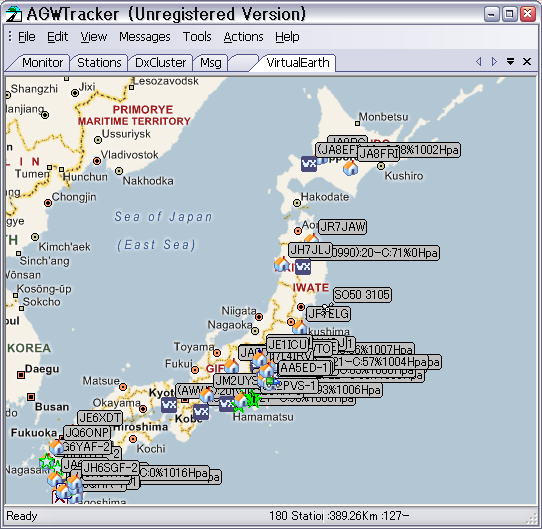Click the menu bar grip handle
The image size is (542, 529).
tap(10, 36)
